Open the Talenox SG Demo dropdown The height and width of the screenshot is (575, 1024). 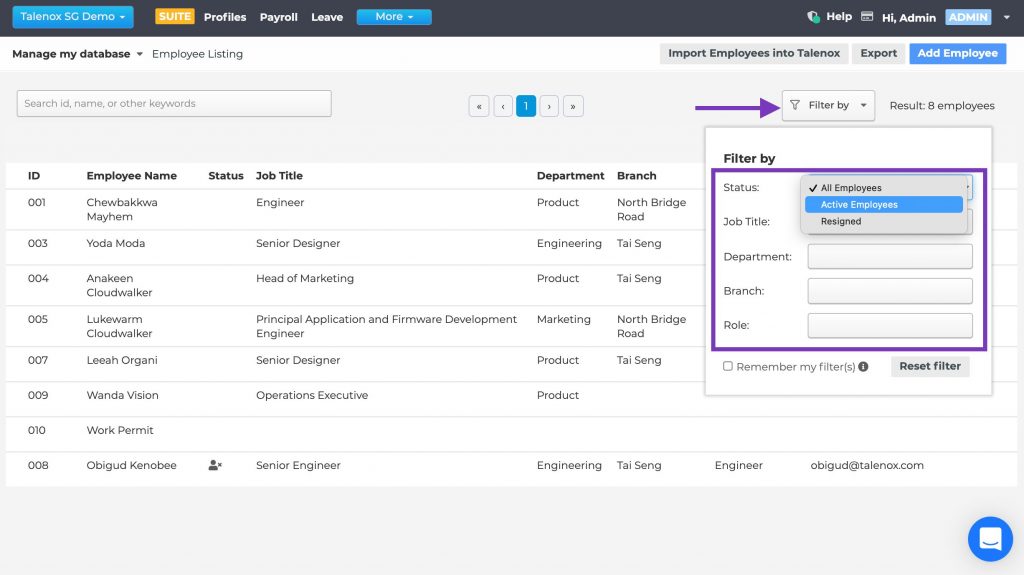pyautogui.click(x=72, y=16)
